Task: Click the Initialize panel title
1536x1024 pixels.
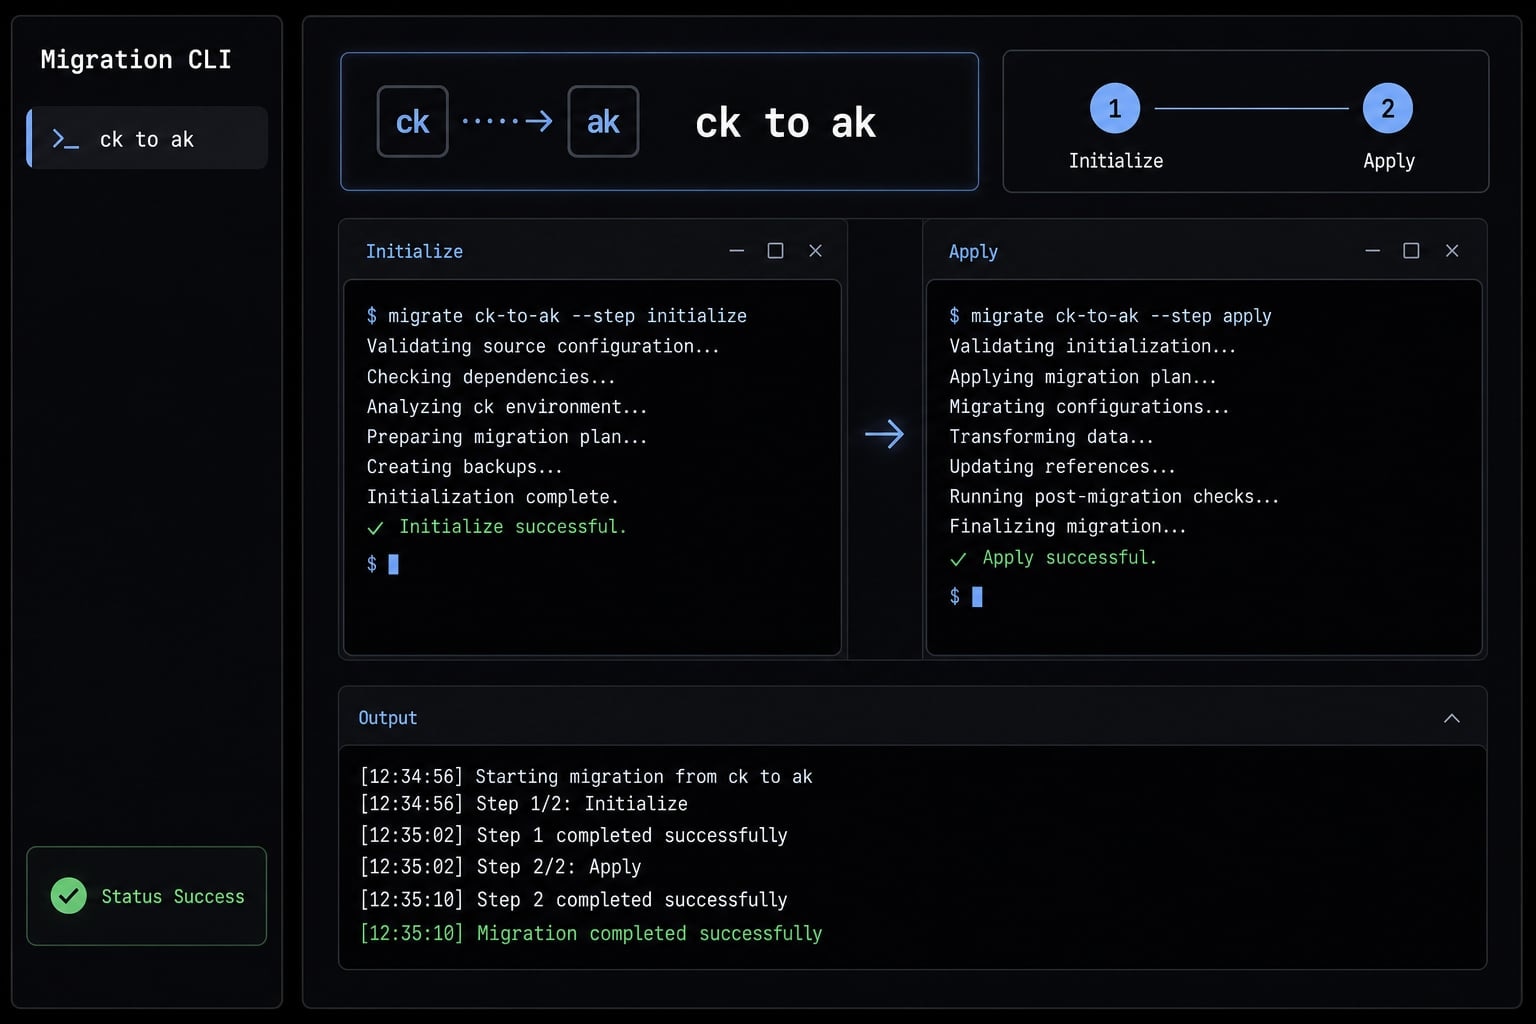Action: pos(414,252)
